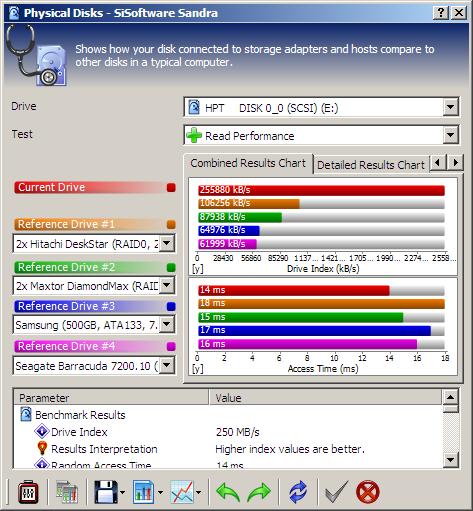Click the green plus Read Performance icon

pos(194,135)
